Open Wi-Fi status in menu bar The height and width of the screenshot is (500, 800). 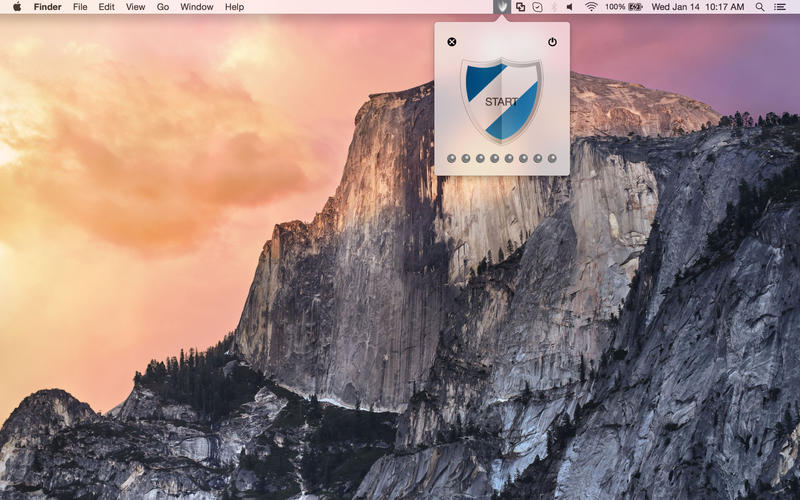(591, 7)
